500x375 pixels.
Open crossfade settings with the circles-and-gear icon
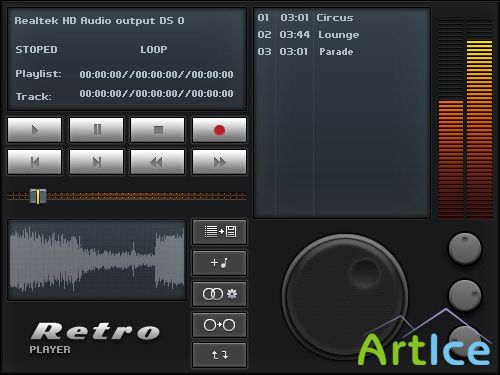click(x=220, y=294)
